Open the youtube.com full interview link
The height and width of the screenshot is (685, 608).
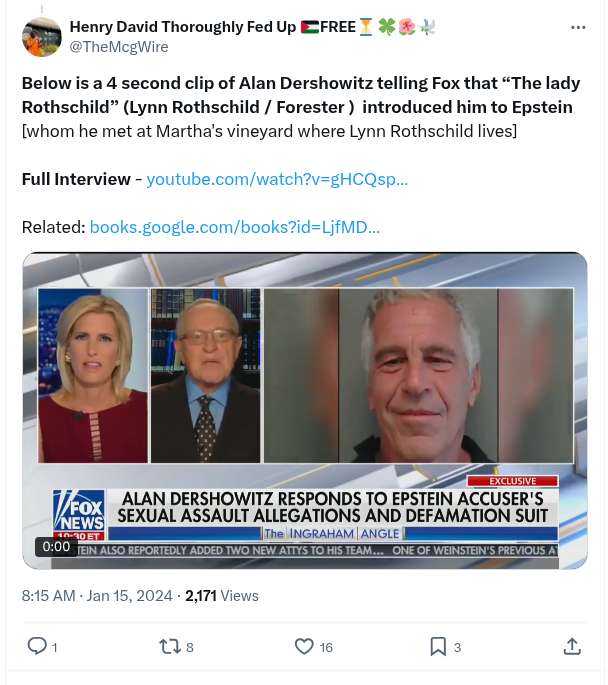277,179
